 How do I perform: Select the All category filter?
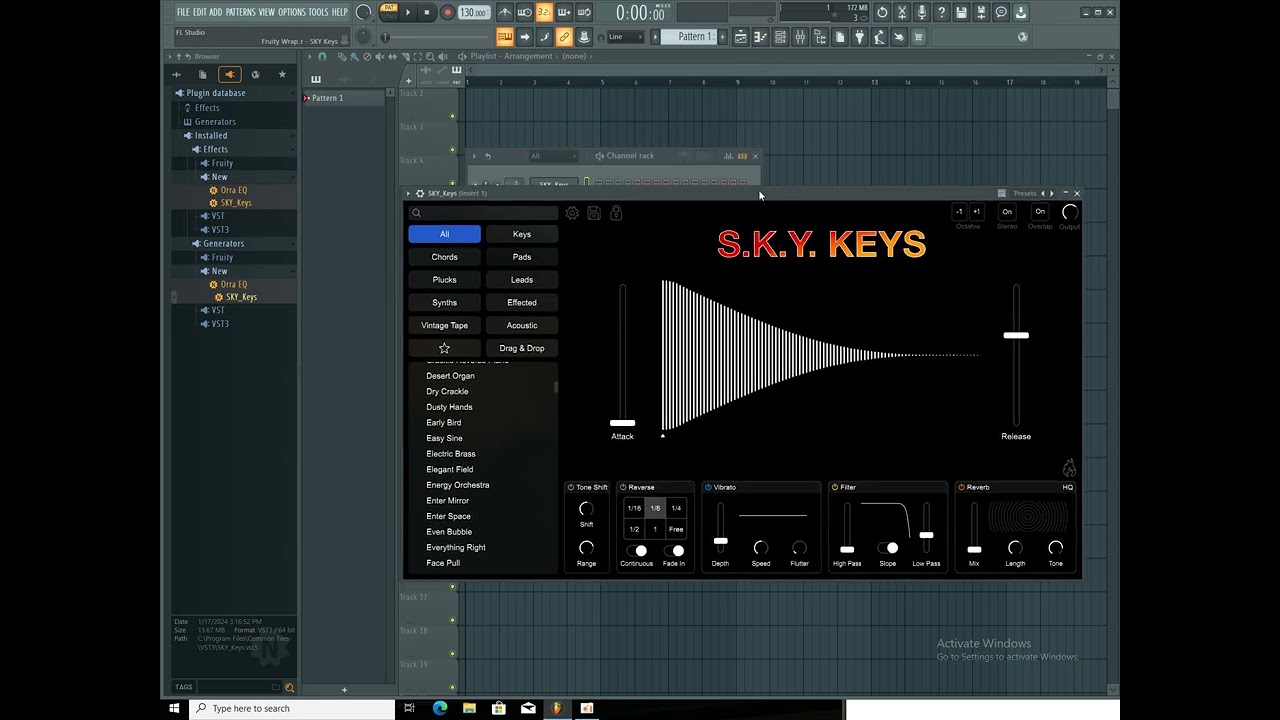click(444, 234)
